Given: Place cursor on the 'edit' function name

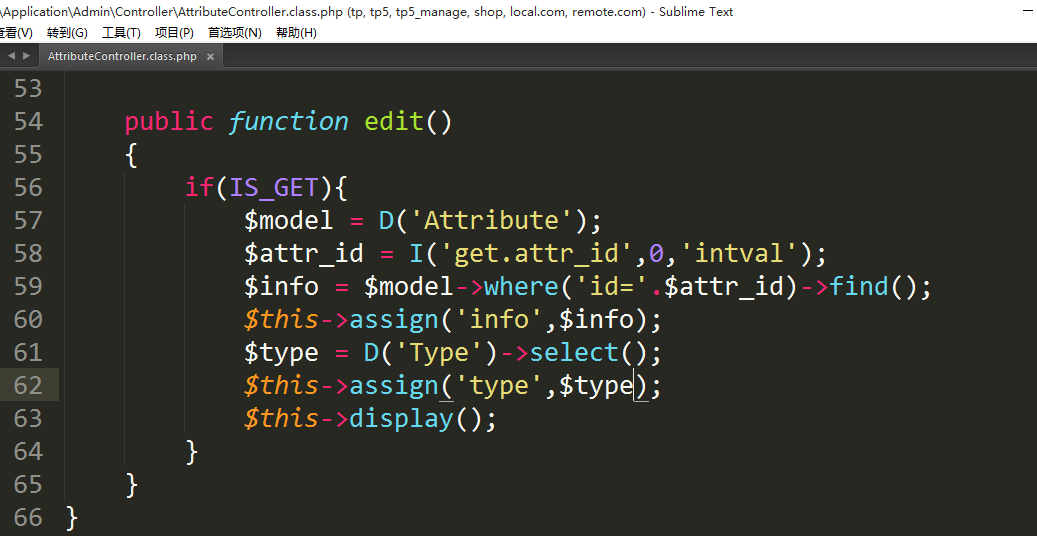Looking at the screenshot, I should coord(393,122).
